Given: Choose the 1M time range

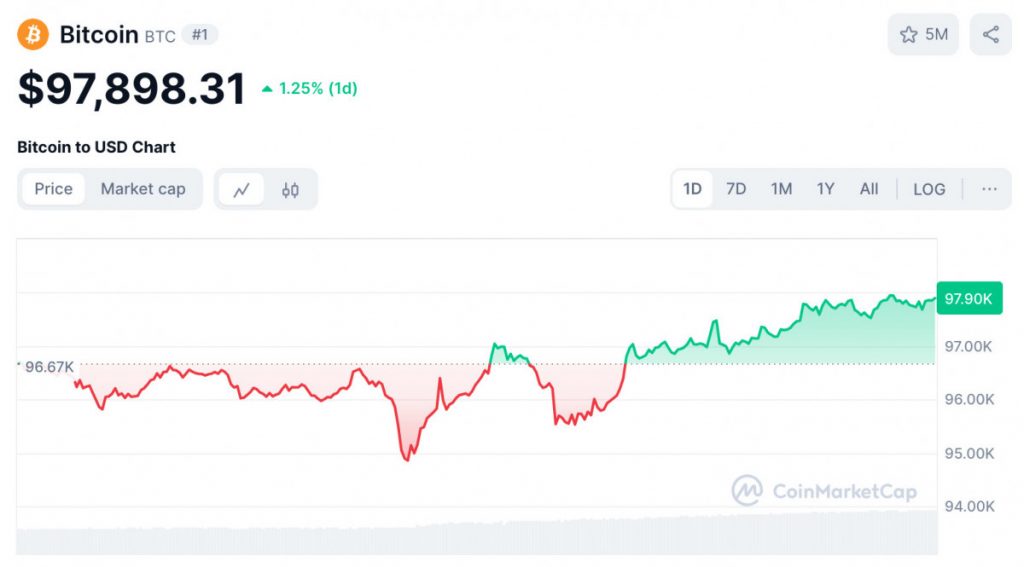Looking at the screenshot, I should click(x=781, y=189).
